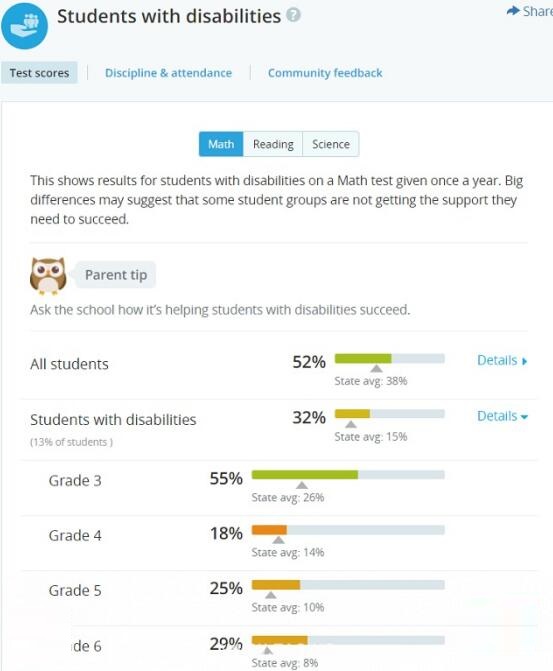Switch to Science subject scores
This screenshot has width=553, height=671.
point(331,144)
